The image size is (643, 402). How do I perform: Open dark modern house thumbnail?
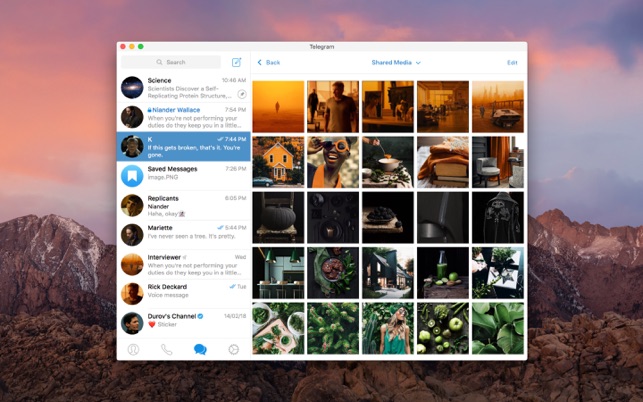tap(388, 273)
